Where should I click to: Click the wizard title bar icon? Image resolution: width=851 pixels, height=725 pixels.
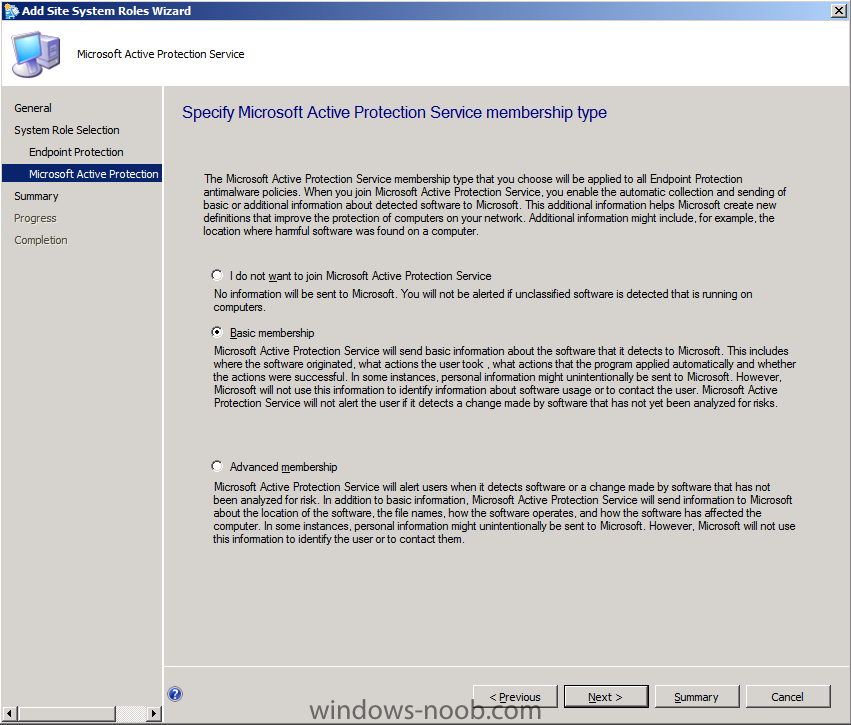pos(11,11)
